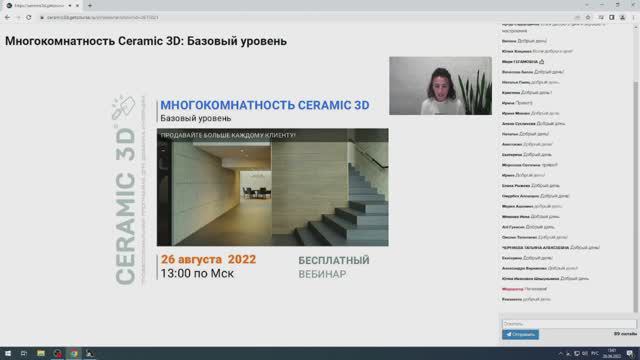Open the Chrome three-dot menu
The width and height of the screenshot is (640, 360).
[x=633, y=18]
